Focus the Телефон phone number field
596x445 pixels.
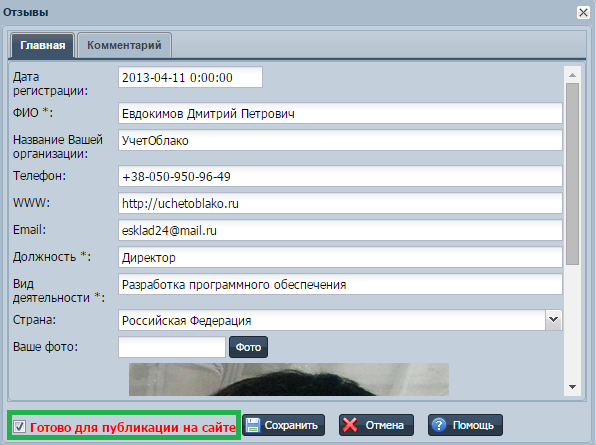click(340, 176)
